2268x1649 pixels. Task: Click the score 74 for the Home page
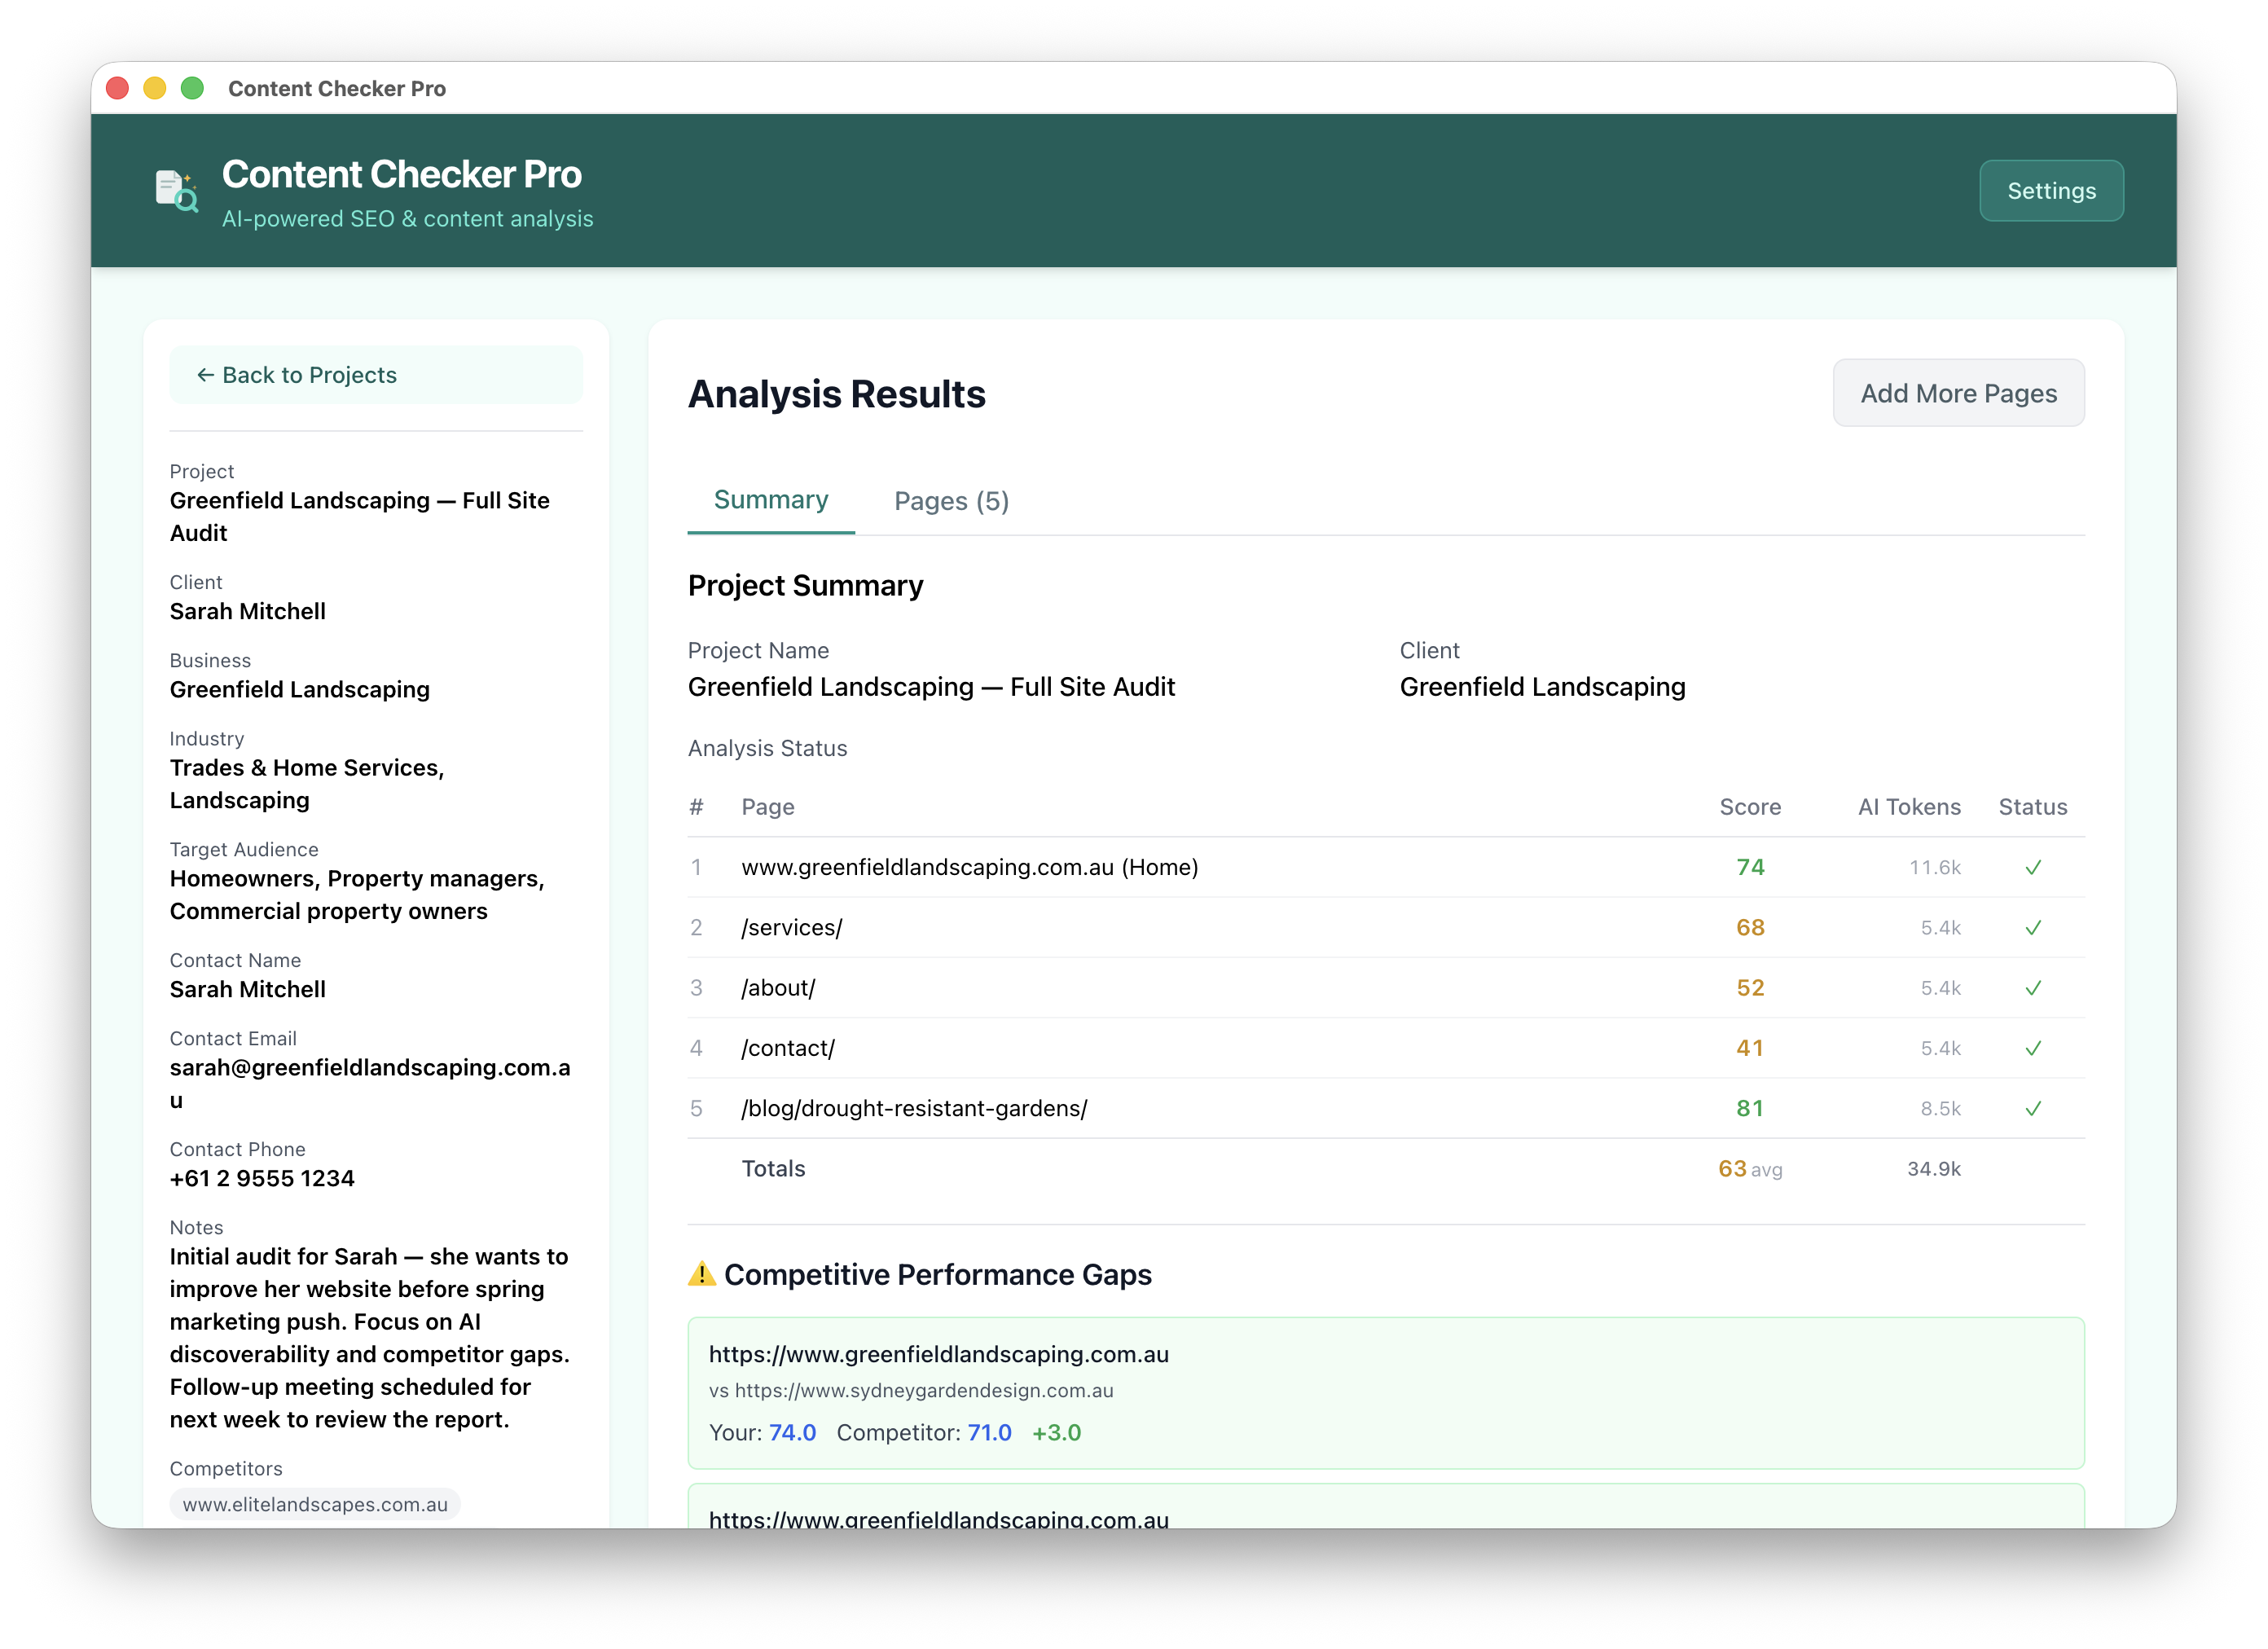pyautogui.click(x=1750, y=867)
